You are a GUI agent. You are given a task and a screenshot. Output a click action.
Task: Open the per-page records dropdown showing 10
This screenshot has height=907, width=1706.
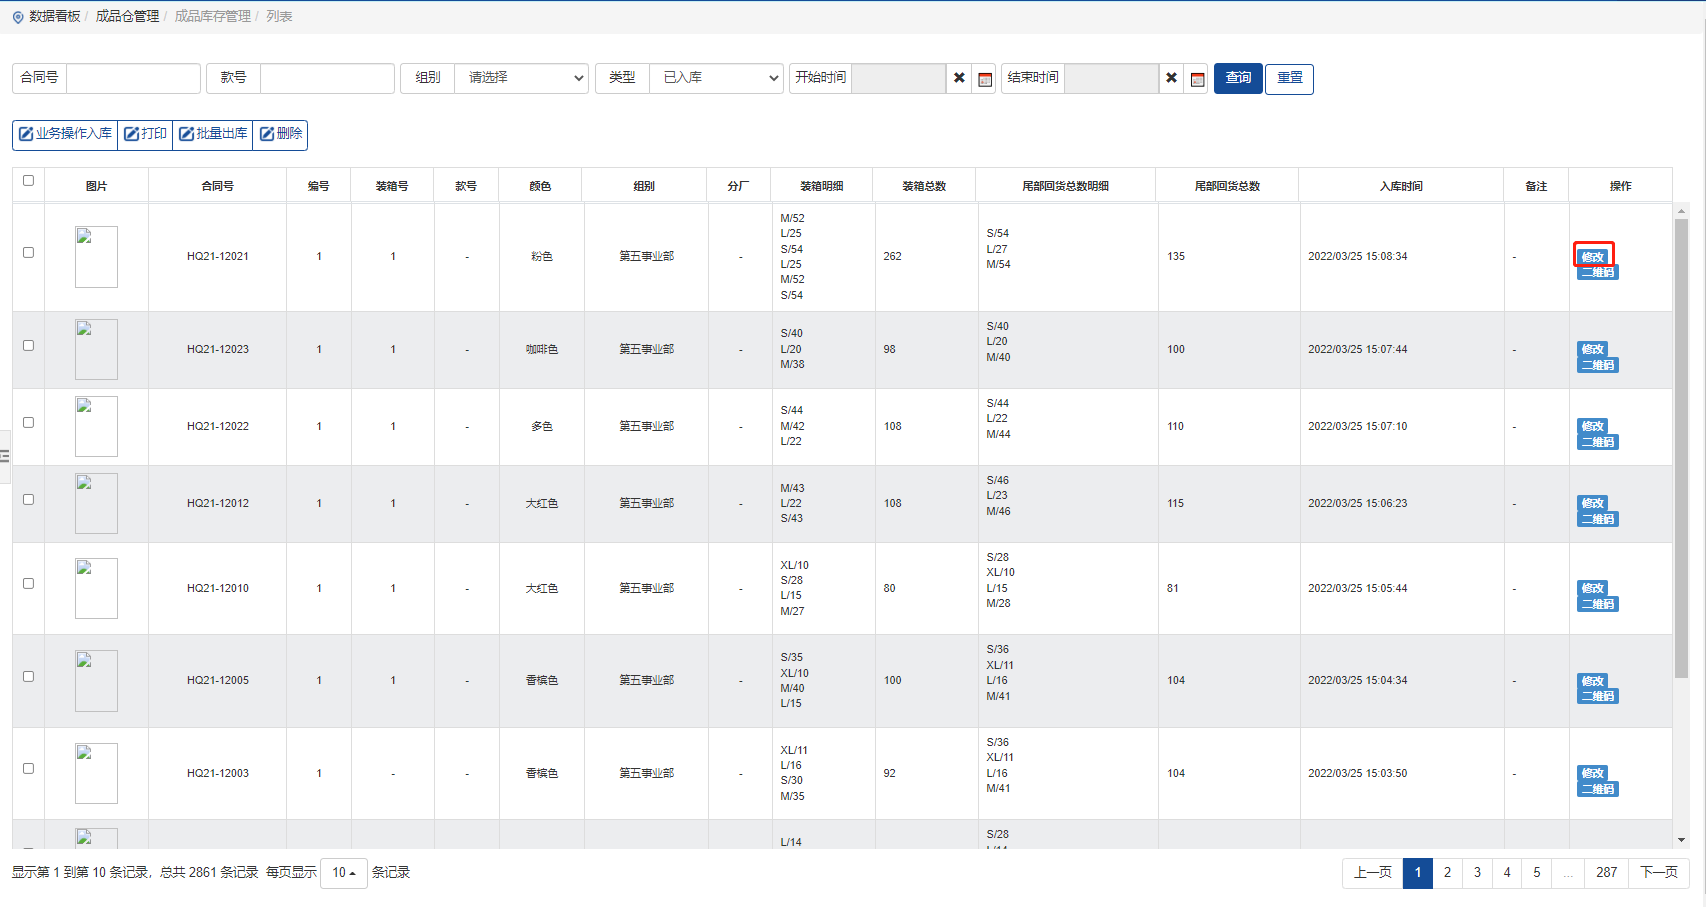pyautogui.click(x=344, y=873)
